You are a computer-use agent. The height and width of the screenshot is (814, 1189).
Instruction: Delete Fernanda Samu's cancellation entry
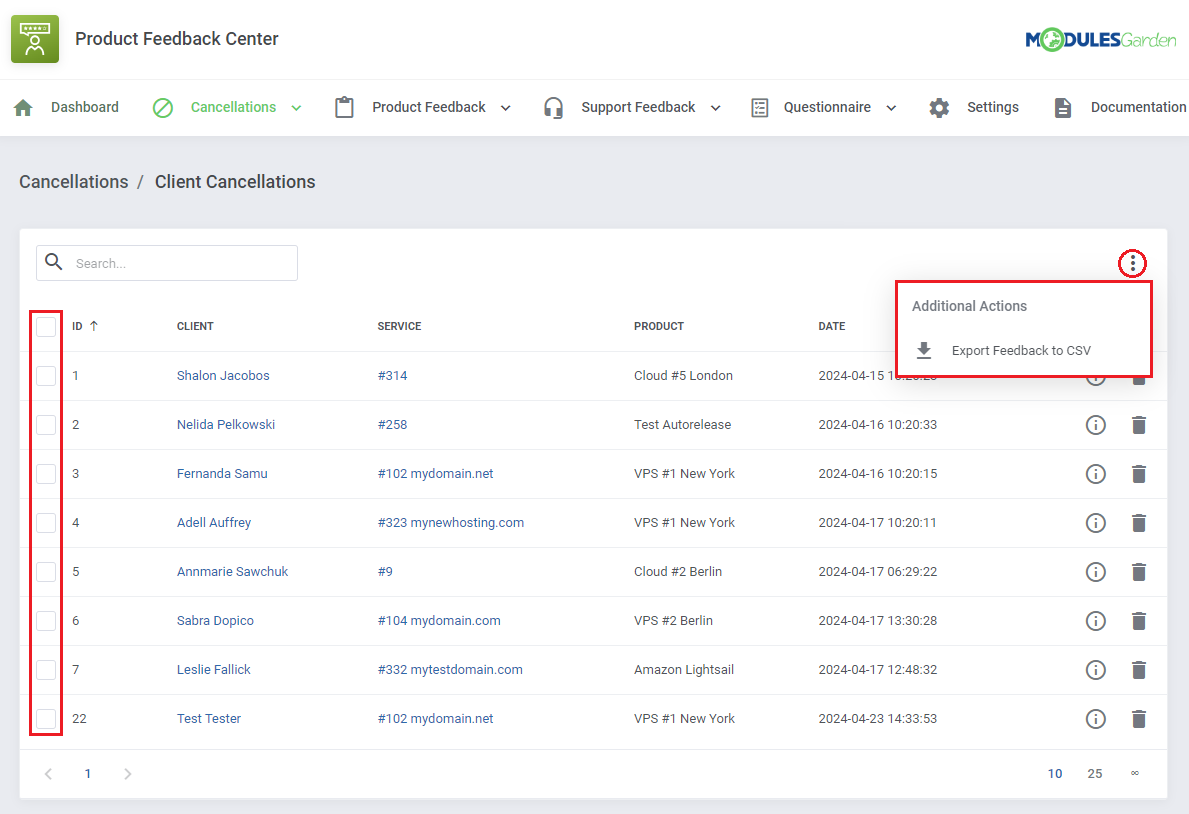click(x=1138, y=474)
